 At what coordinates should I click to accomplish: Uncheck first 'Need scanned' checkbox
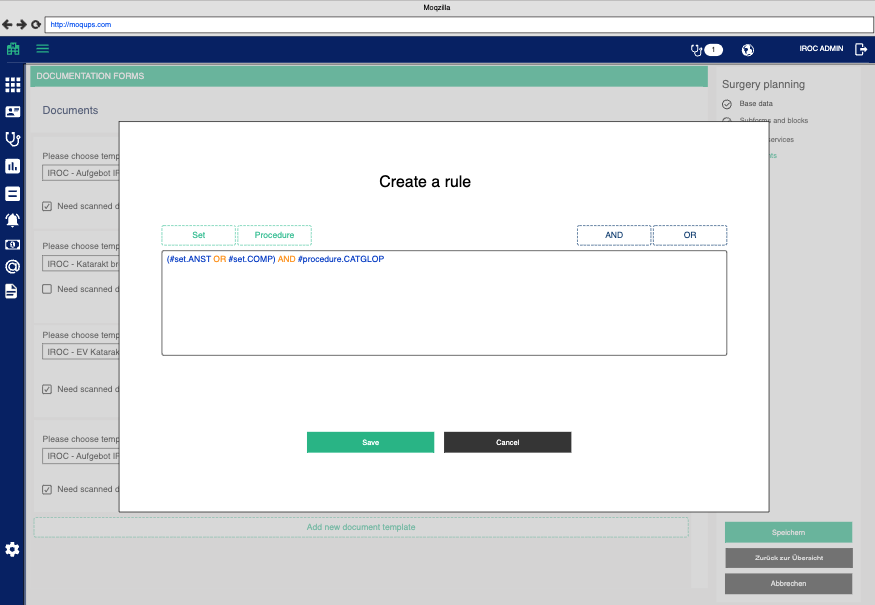47,206
